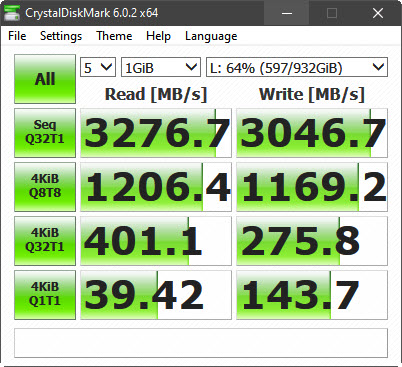402x367 pixels.
Task: Click the Seq write result 3046.7
Action: pyautogui.click(x=312, y=133)
